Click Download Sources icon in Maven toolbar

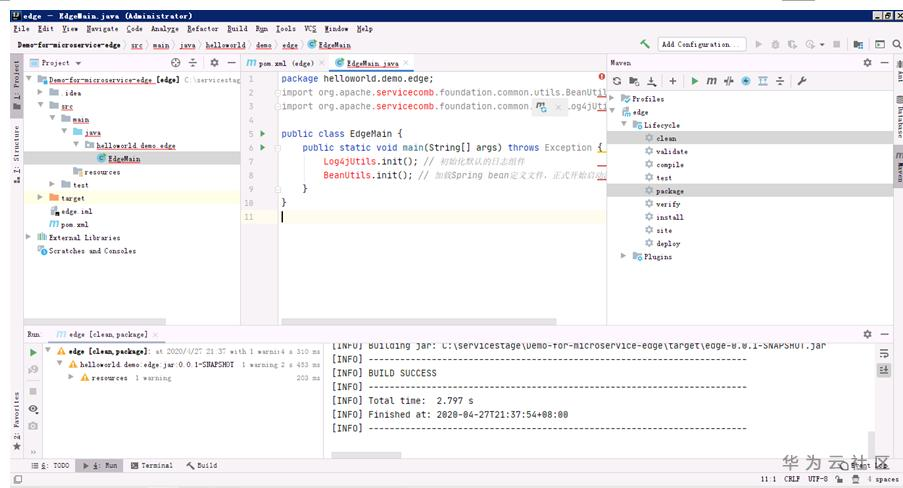(x=652, y=81)
